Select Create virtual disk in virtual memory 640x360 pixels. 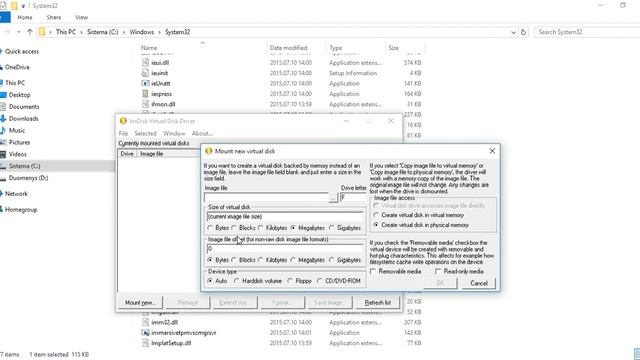(376, 215)
